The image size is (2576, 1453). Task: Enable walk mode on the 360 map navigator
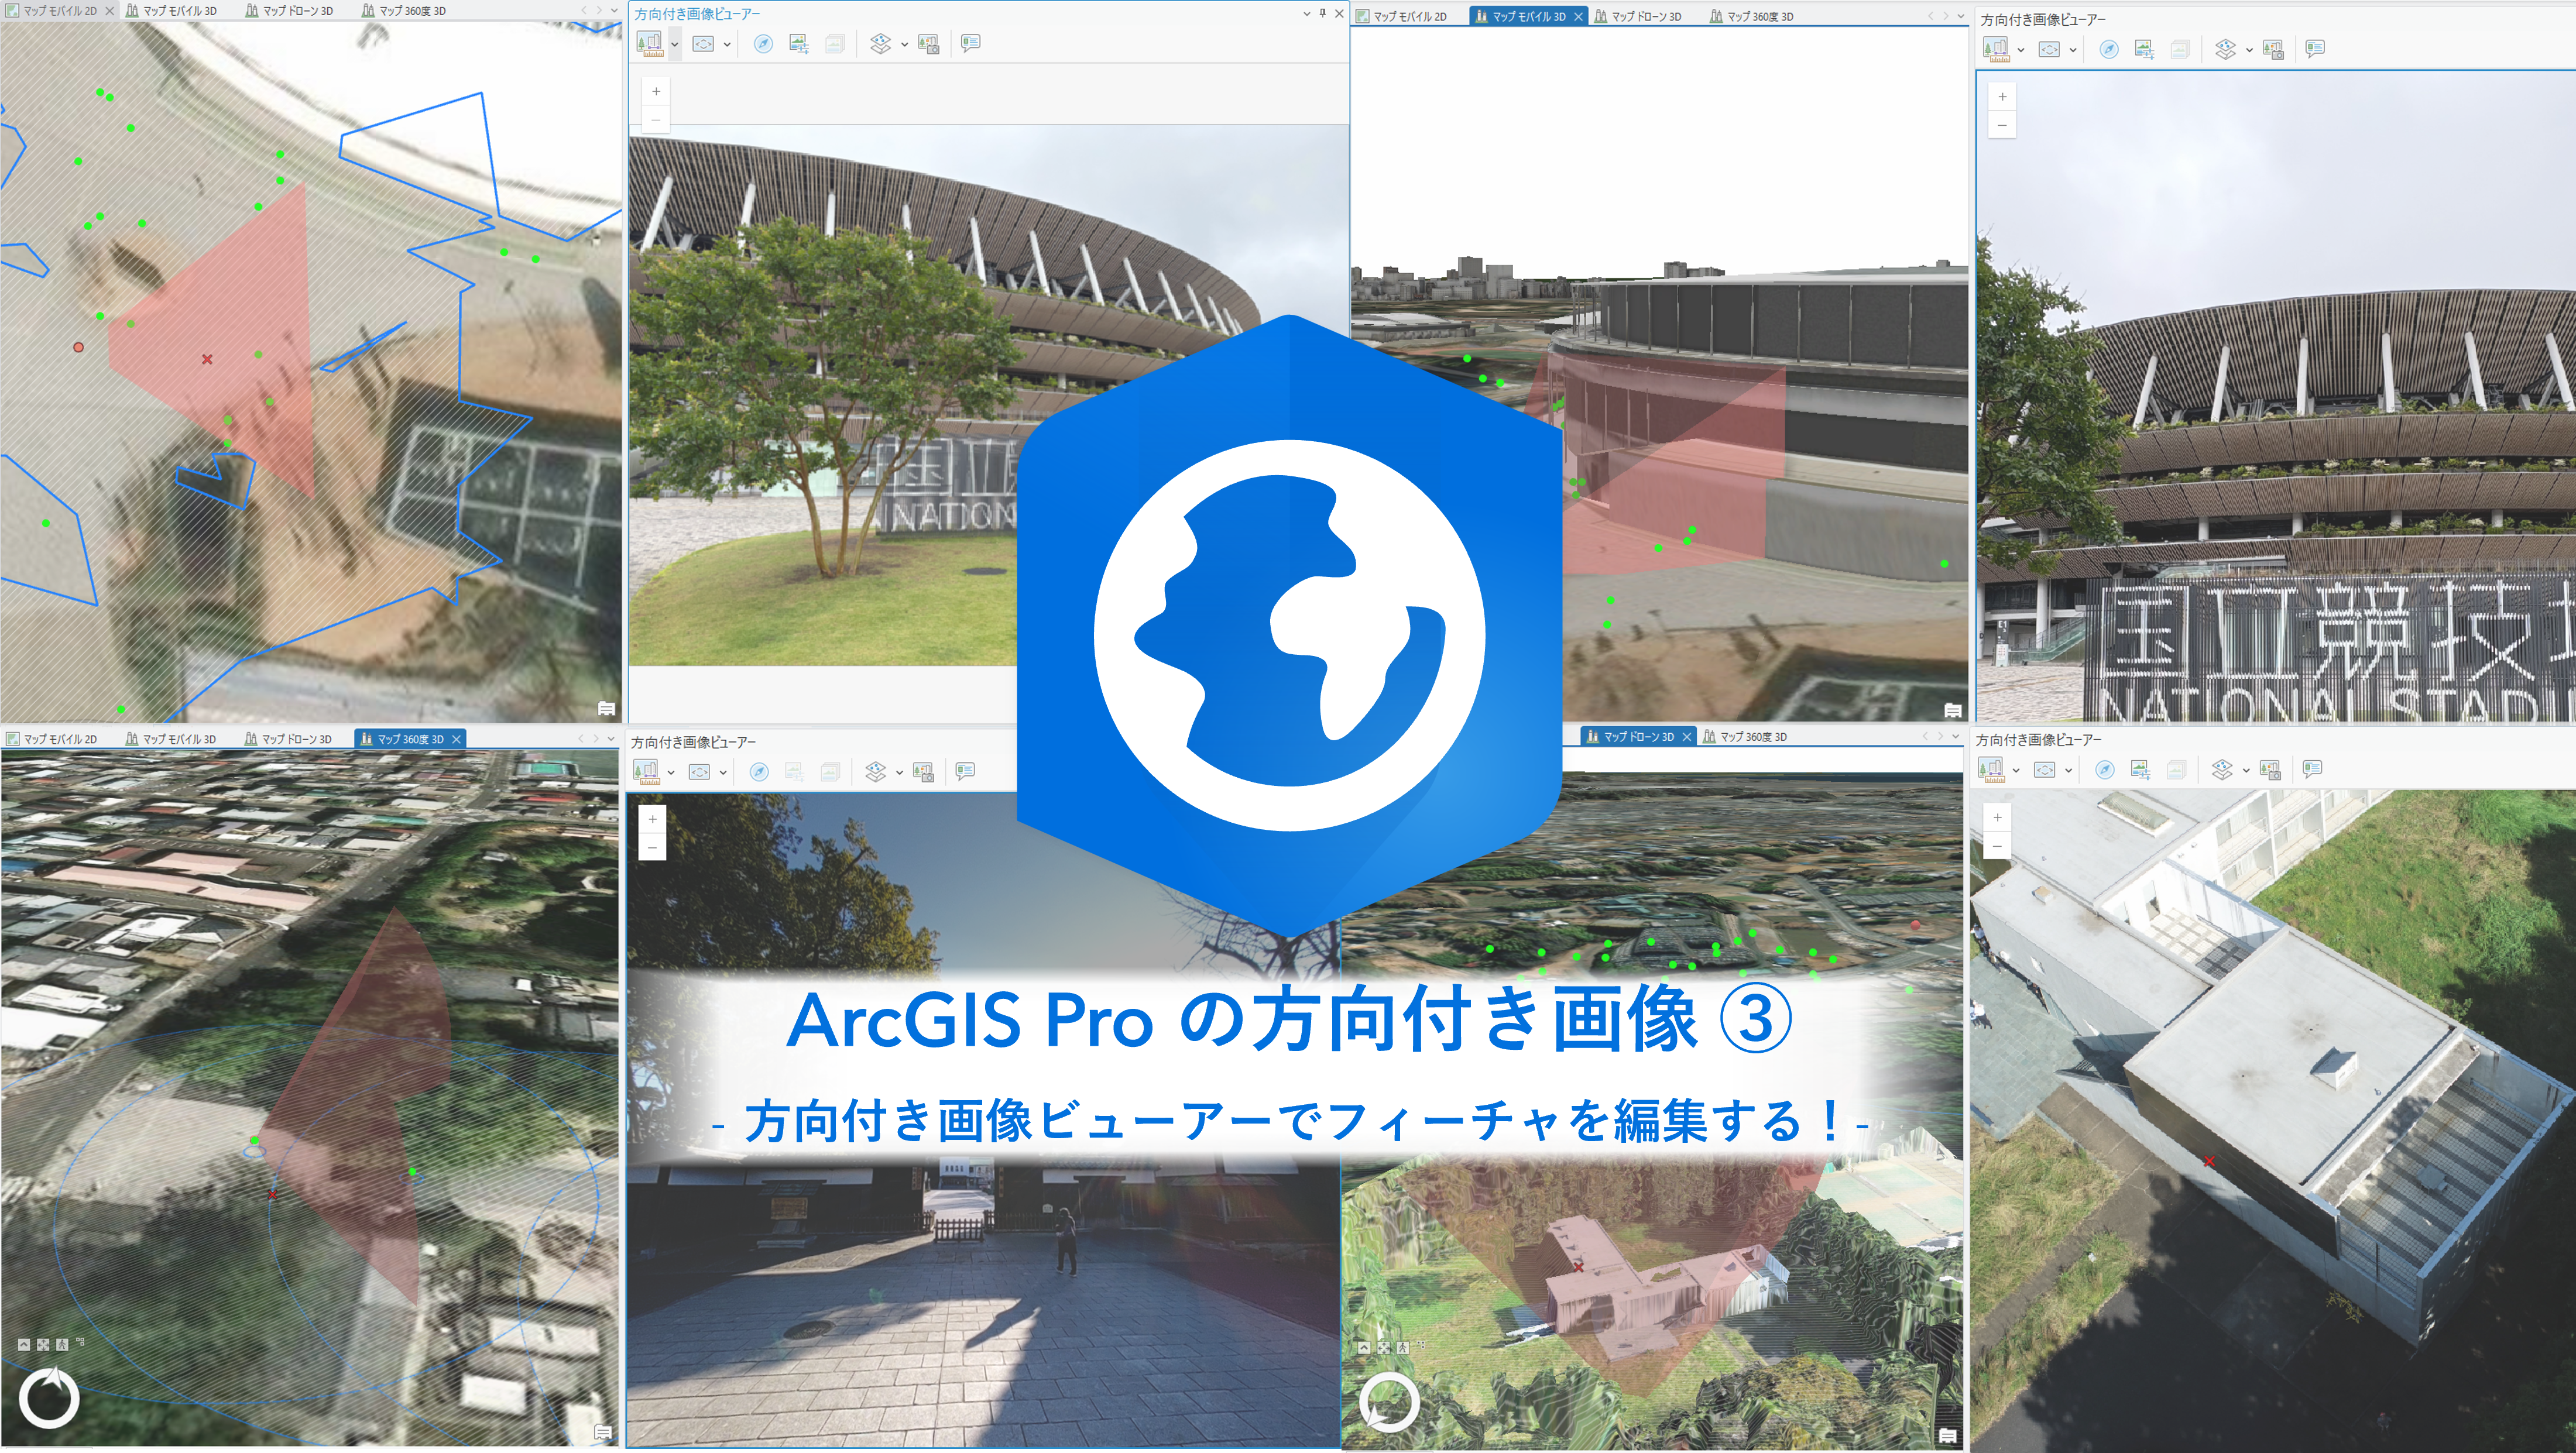62,1345
